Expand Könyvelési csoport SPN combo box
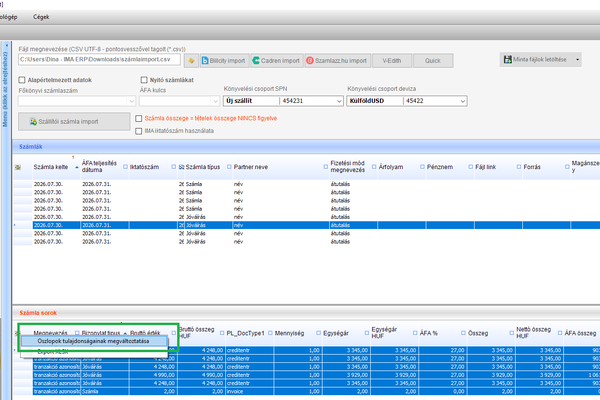 339,101
